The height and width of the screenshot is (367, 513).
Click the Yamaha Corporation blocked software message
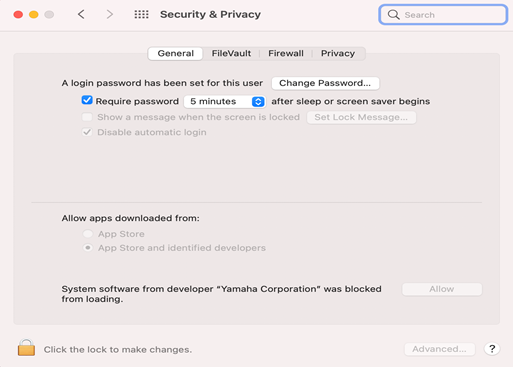click(221, 294)
